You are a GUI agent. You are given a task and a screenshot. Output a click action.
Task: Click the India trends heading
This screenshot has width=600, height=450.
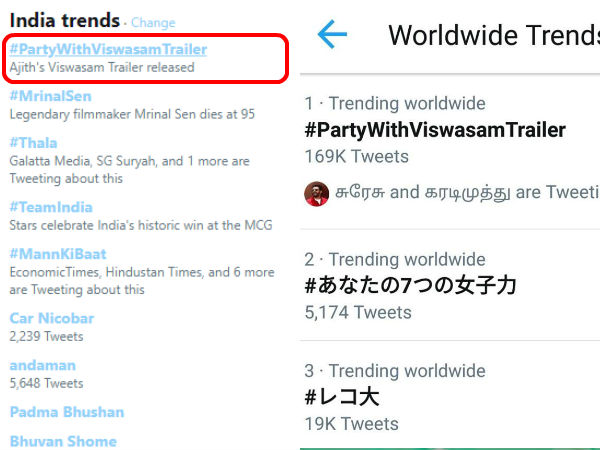[64, 21]
